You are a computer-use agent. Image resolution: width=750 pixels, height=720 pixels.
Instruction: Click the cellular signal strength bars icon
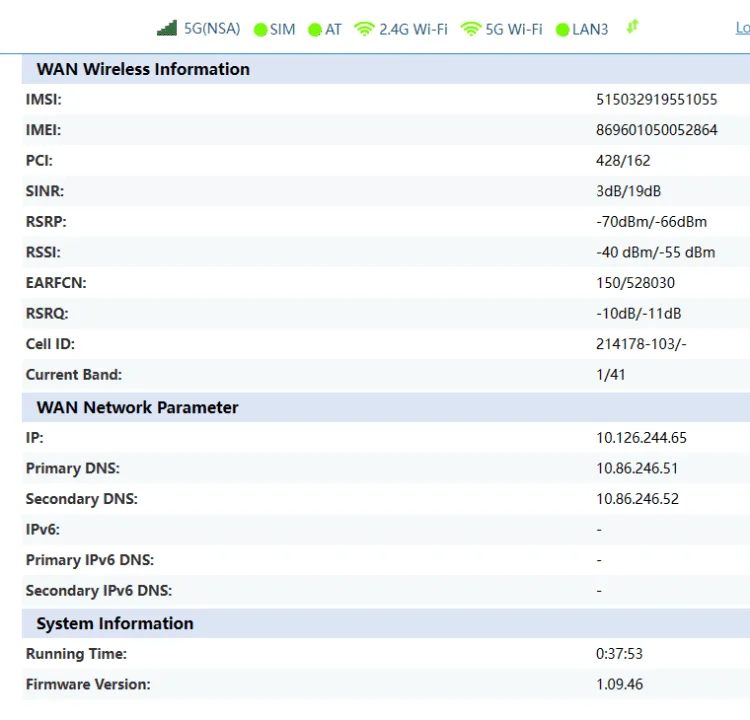tap(167, 28)
